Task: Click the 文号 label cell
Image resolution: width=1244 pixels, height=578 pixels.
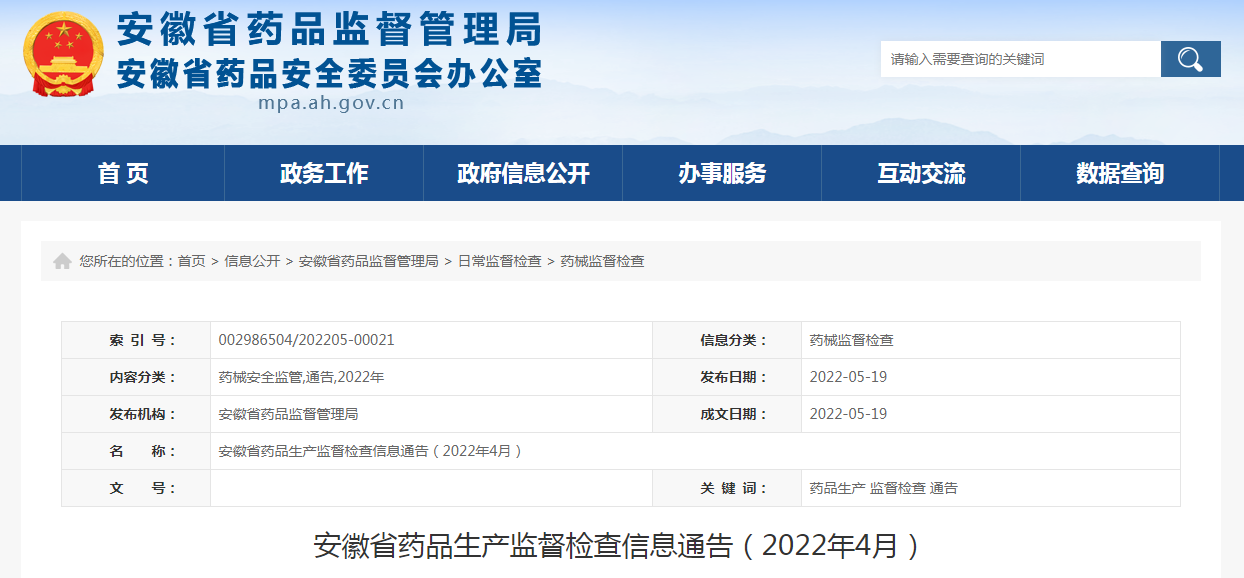Action: (136, 488)
